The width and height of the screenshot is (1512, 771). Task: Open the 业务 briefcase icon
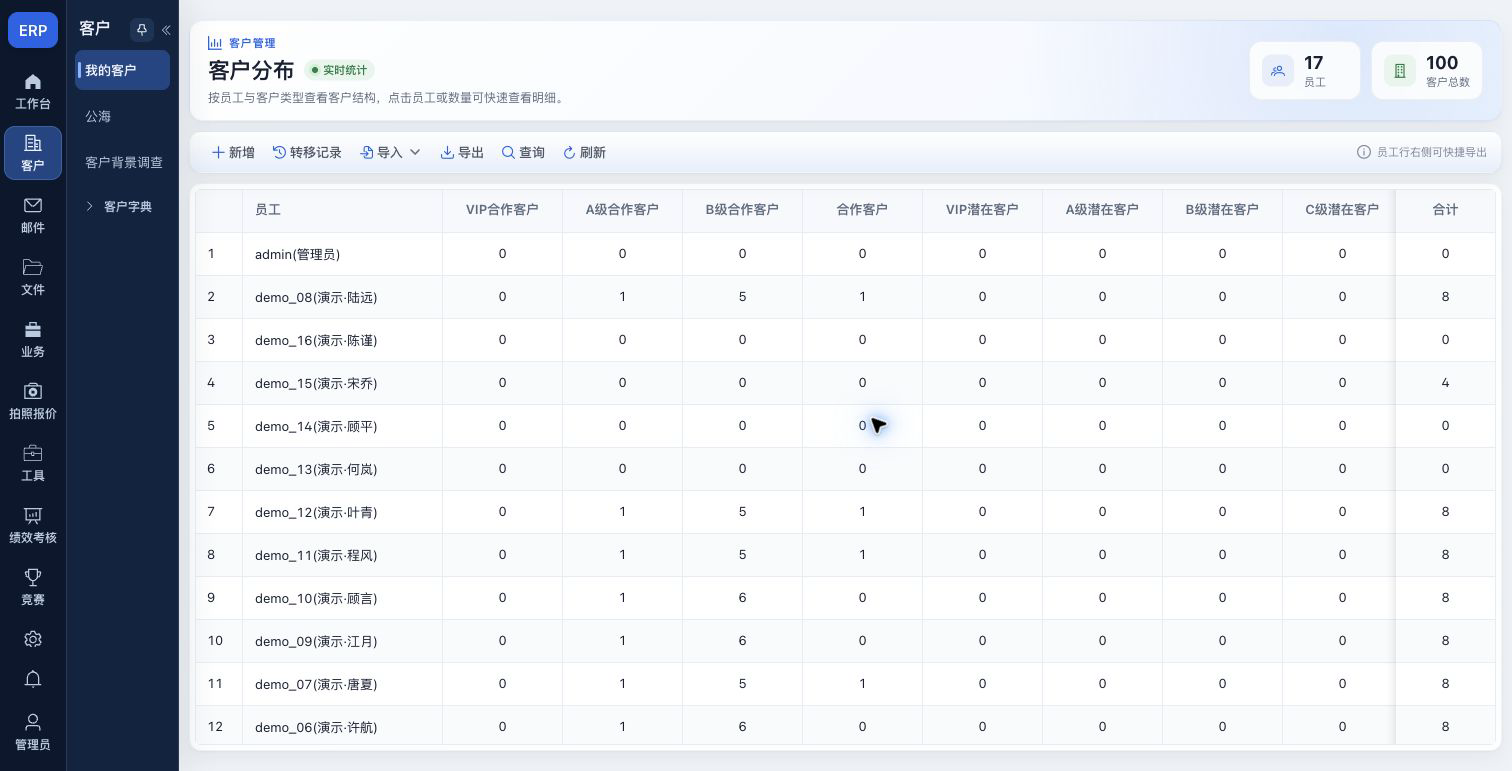coord(33,329)
